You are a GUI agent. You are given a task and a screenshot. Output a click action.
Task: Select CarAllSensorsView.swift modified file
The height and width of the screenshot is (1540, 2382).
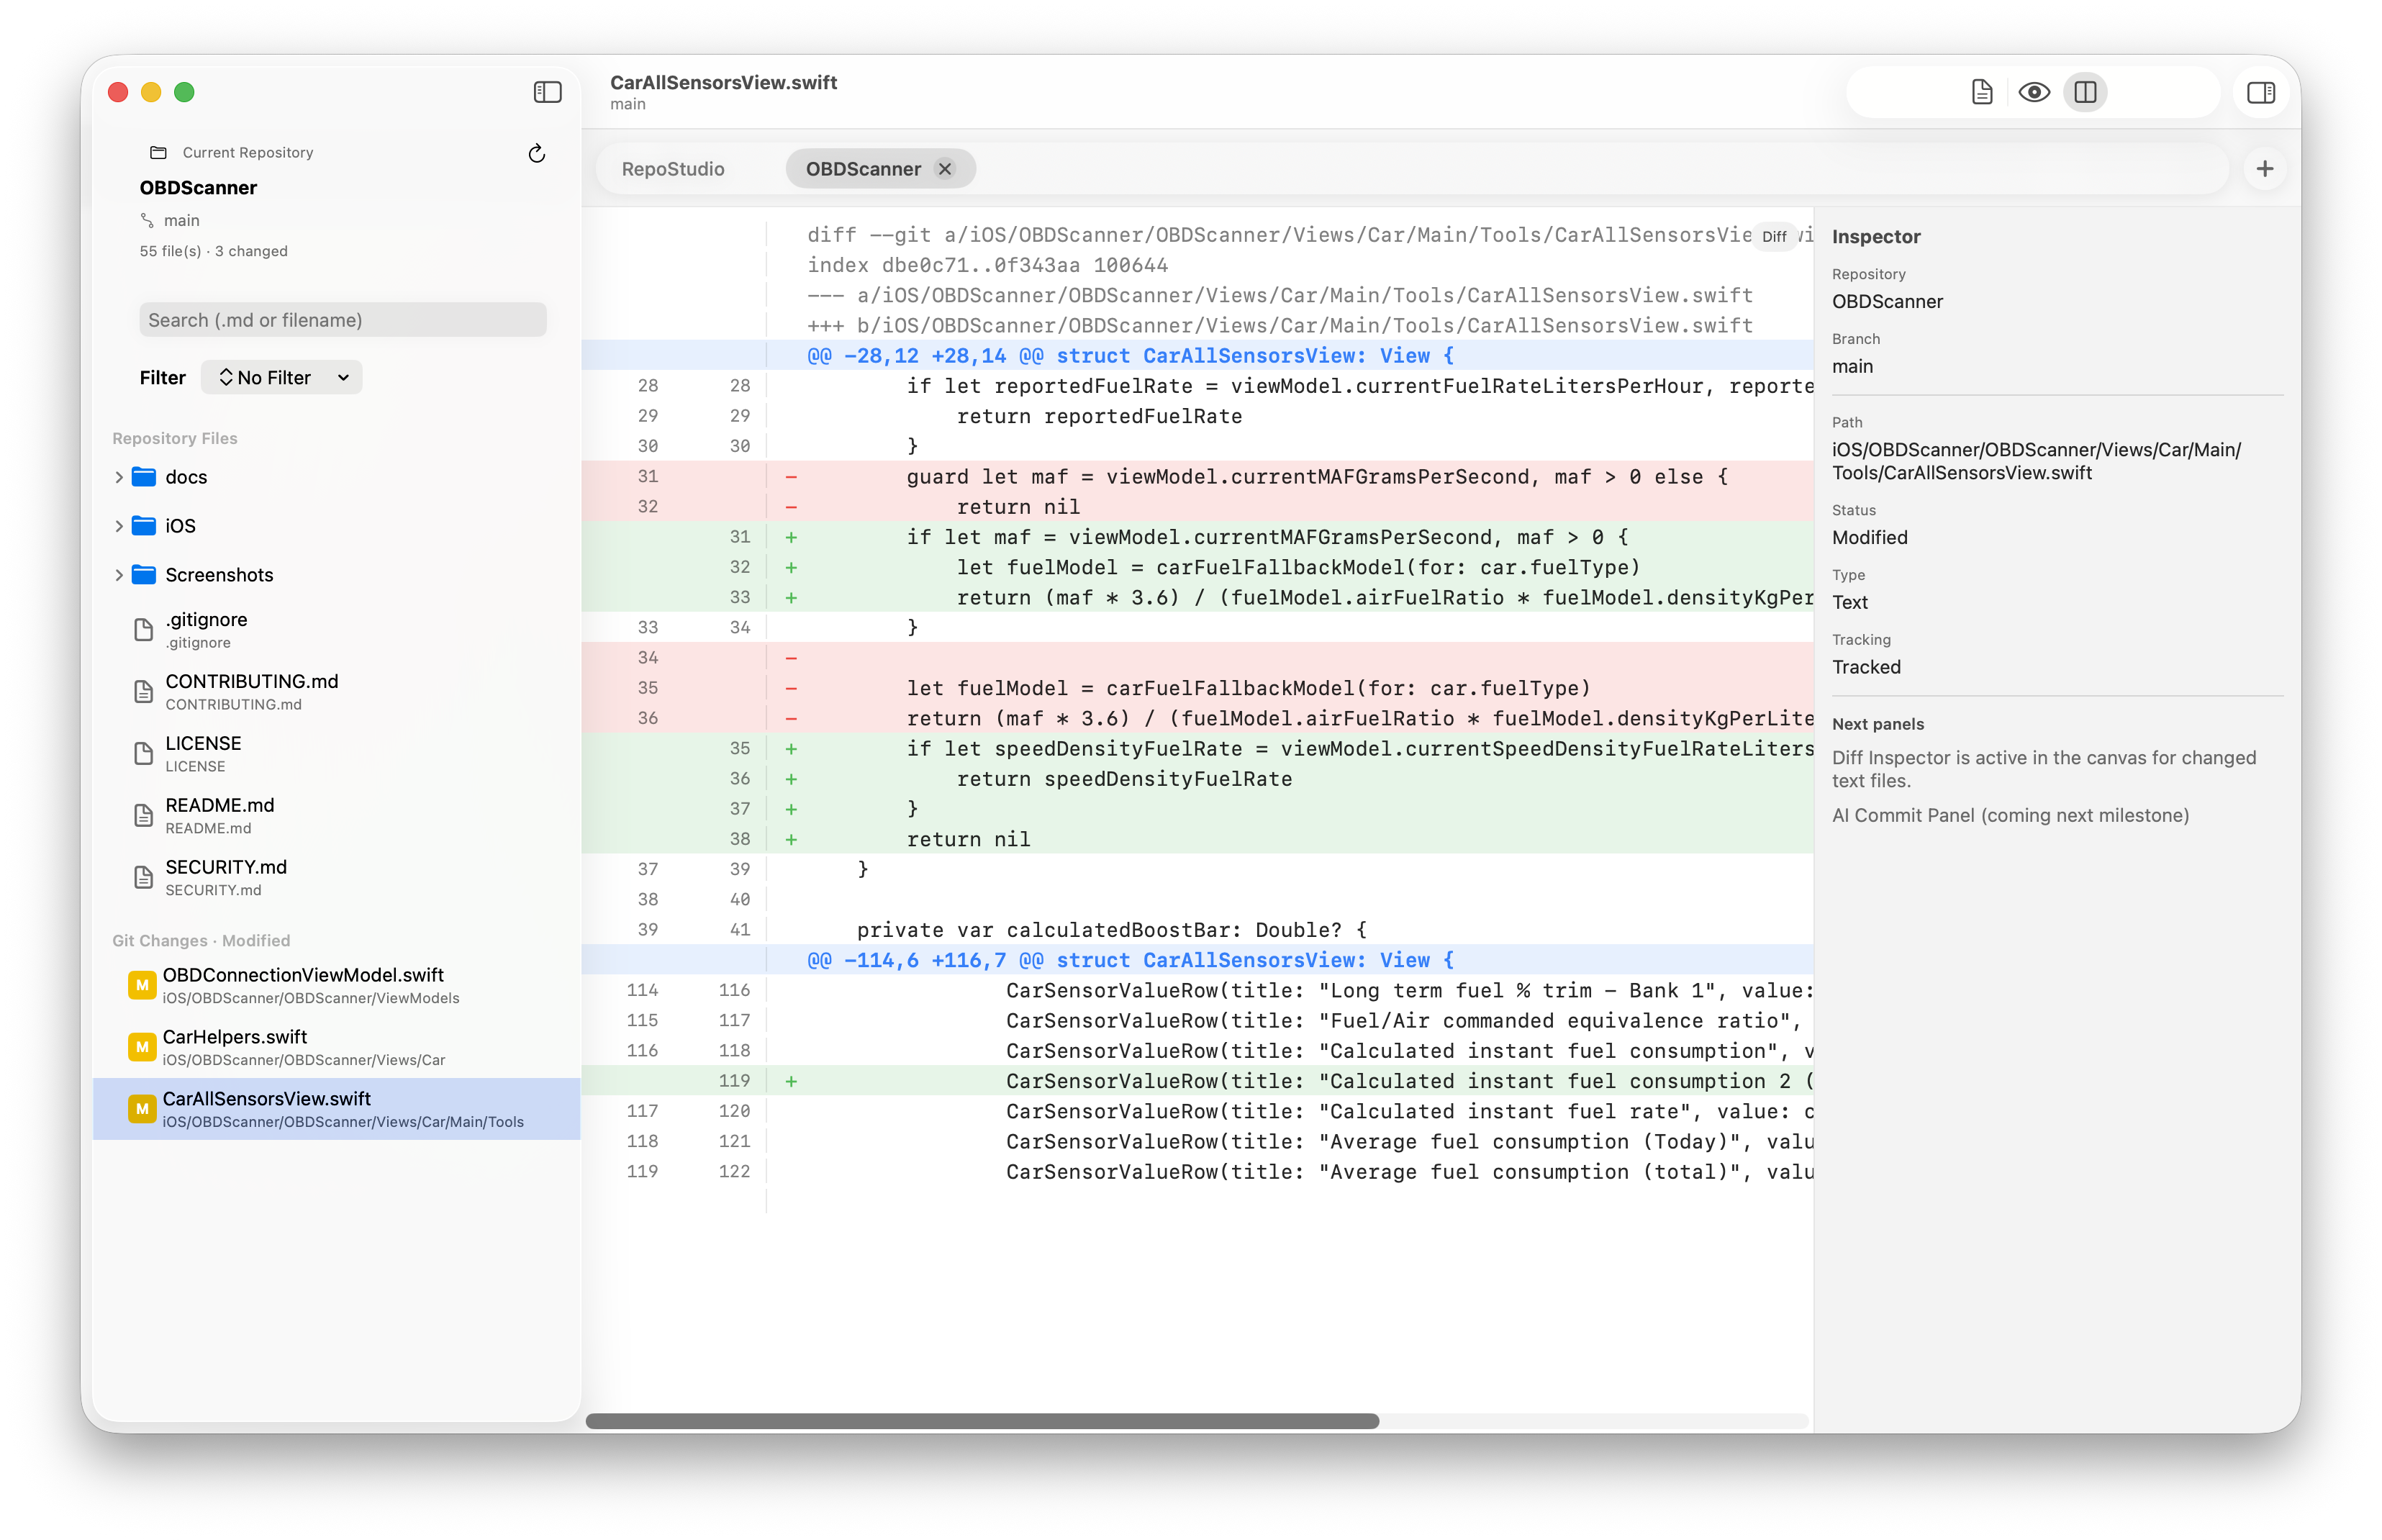pos(336,1109)
